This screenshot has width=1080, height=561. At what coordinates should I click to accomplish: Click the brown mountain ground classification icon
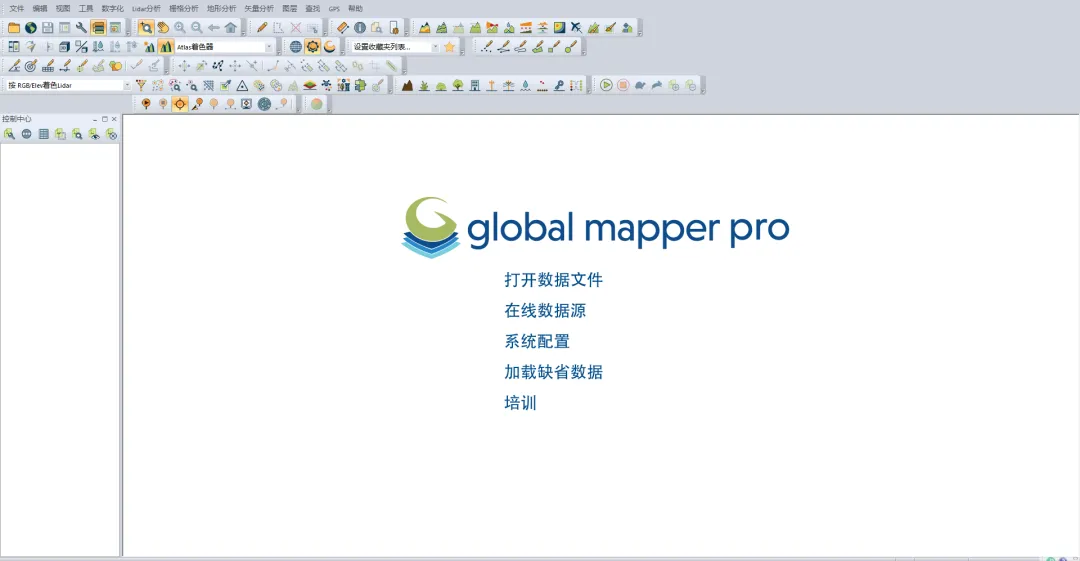pyautogui.click(x=408, y=85)
